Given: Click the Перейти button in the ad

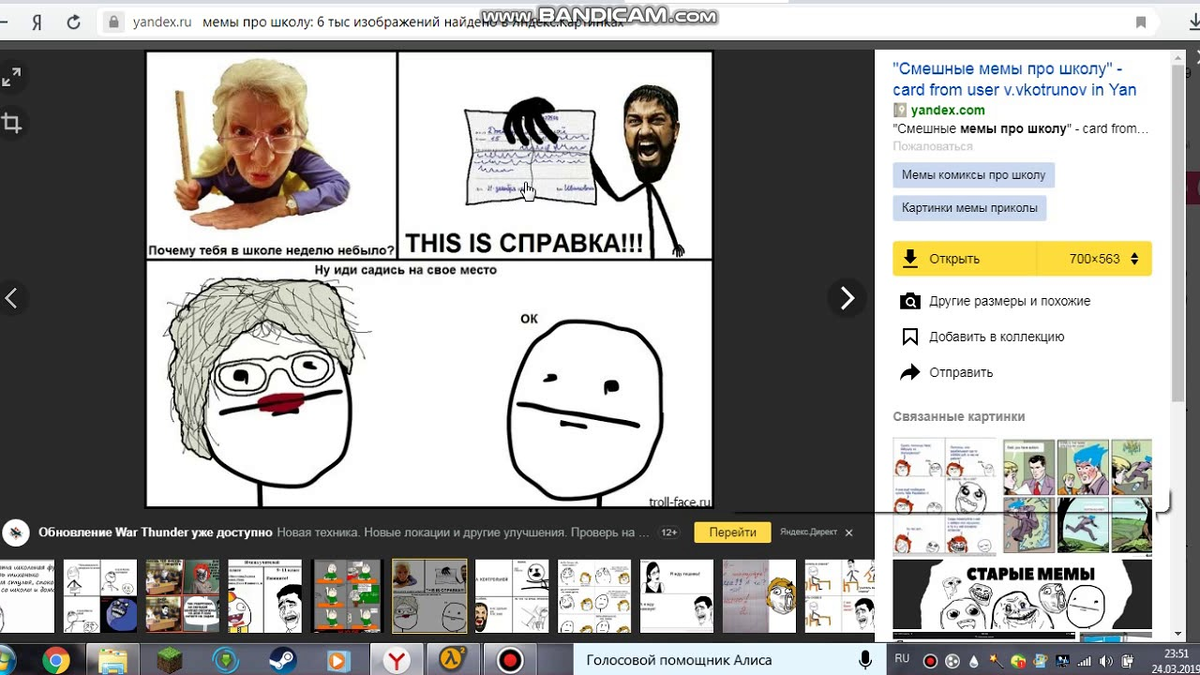Looking at the screenshot, I should click(x=732, y=533).
